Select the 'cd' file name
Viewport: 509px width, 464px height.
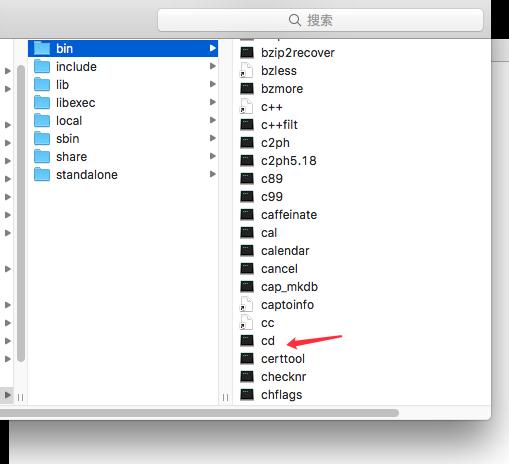[x=268, y=341]
